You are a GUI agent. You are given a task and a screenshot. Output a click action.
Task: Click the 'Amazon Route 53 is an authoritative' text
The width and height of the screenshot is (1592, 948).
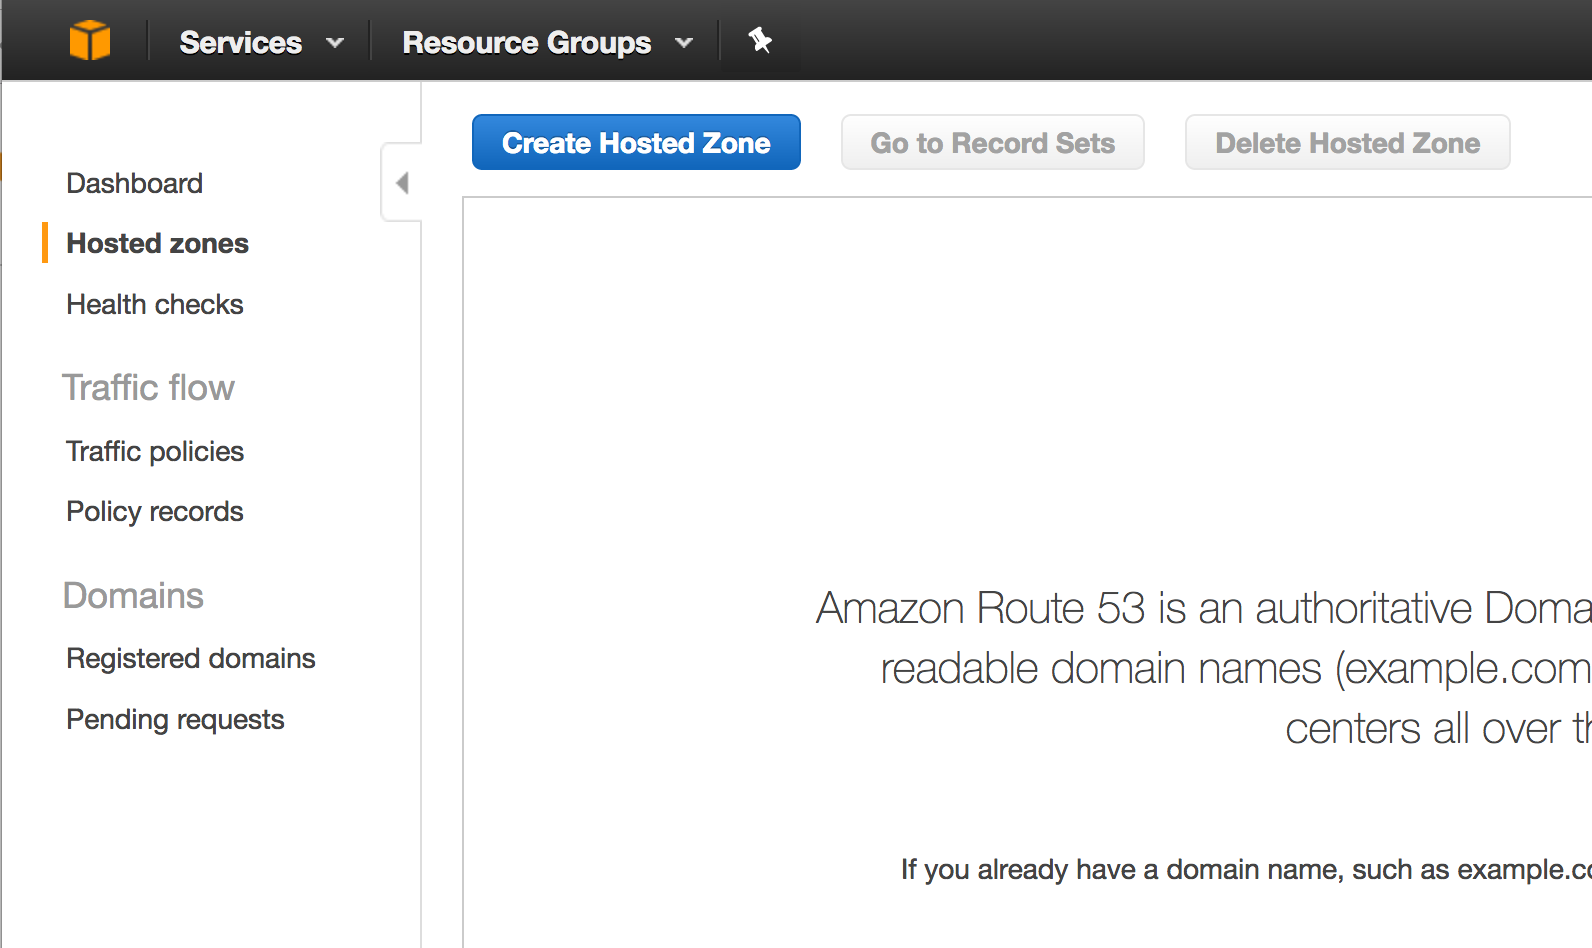[x=1144, y=608]
